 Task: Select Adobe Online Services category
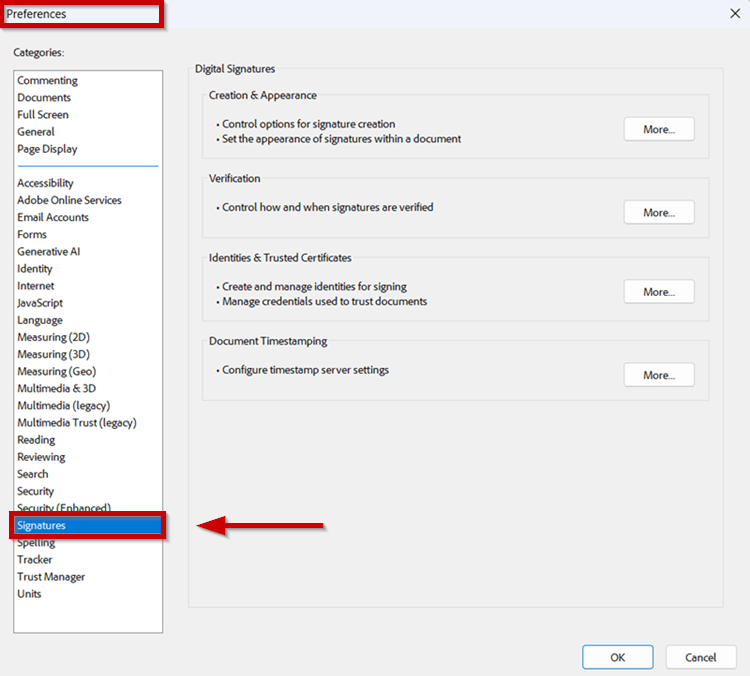point(69,200)
